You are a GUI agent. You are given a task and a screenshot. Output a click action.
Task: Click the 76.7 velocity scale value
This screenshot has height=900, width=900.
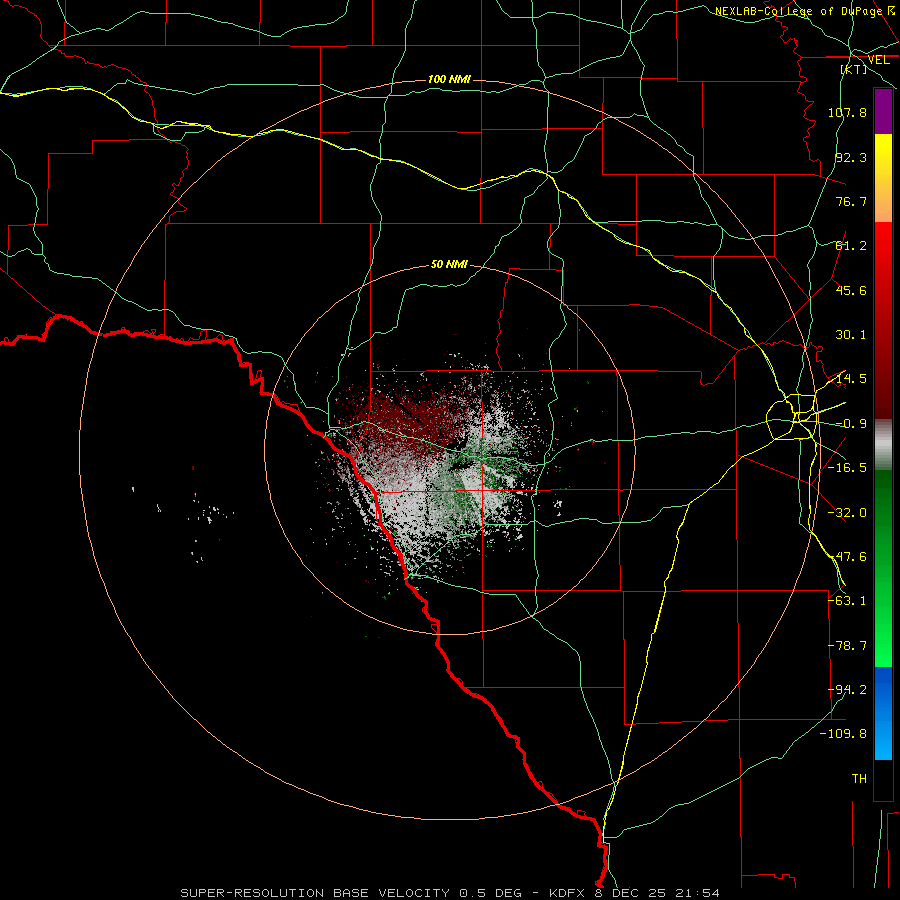click(851, 201)
